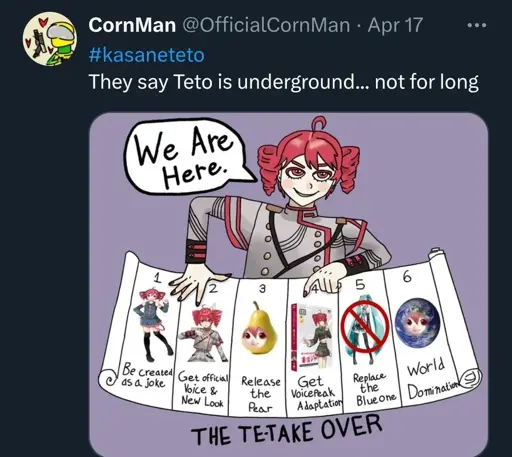This screenshot has height=457, width=512.
Task: Click the VoicePeak box in panel 4
Action: pos(312,337)
